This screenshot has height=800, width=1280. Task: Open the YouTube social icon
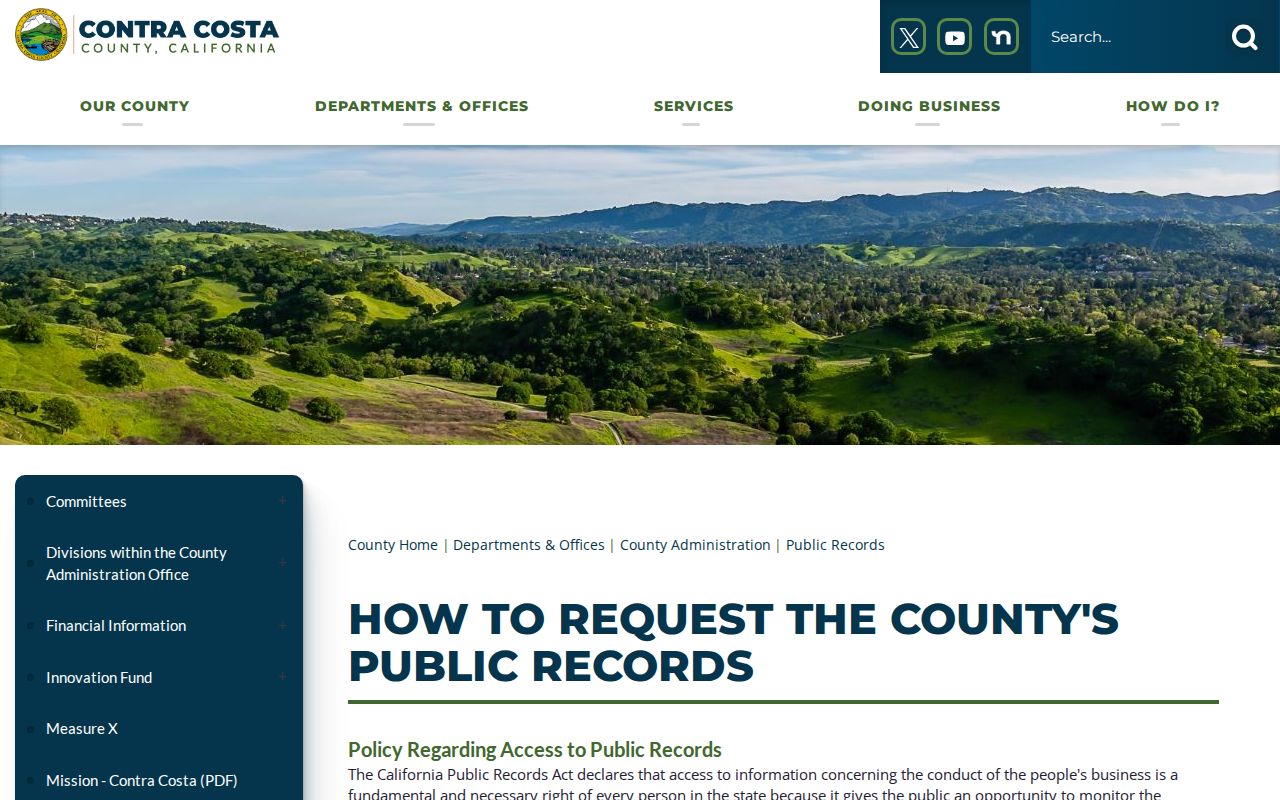pyautogui.click(x=955, y=37)
